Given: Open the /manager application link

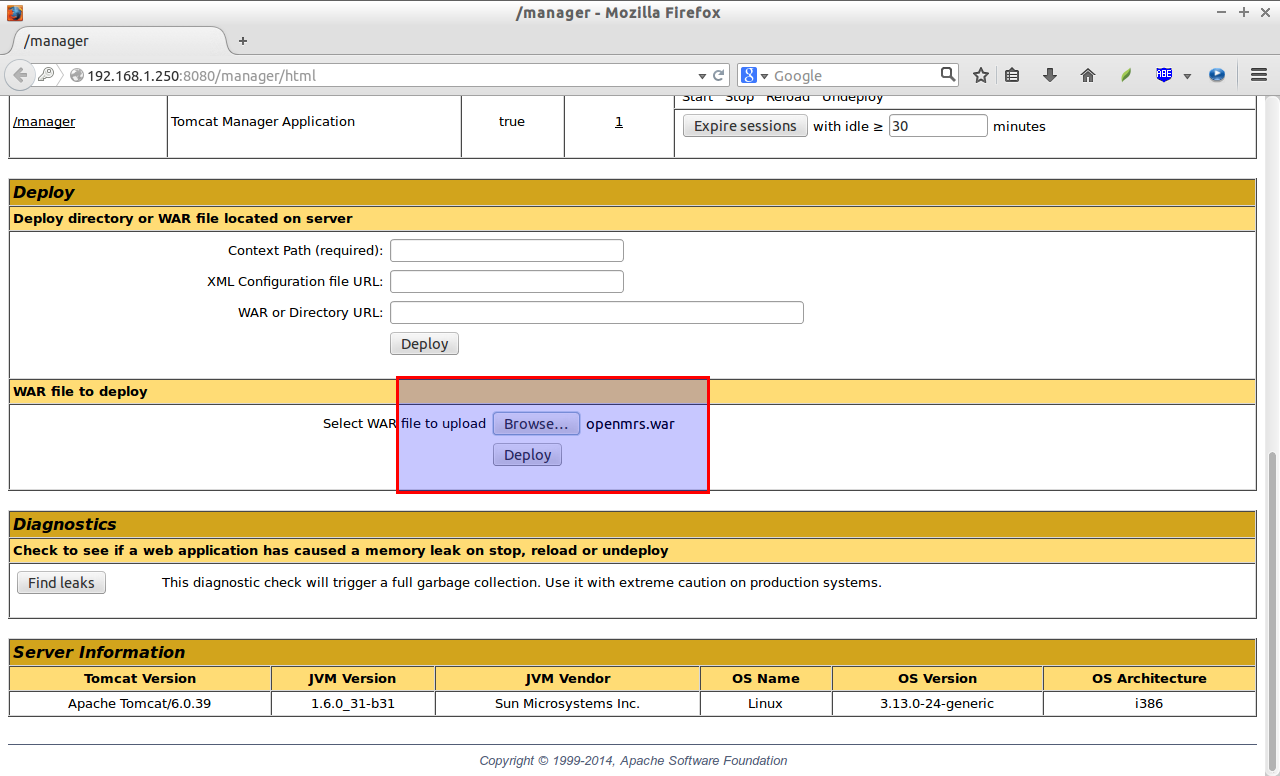Looking at the screenshot, I should (x=44, y=121).
